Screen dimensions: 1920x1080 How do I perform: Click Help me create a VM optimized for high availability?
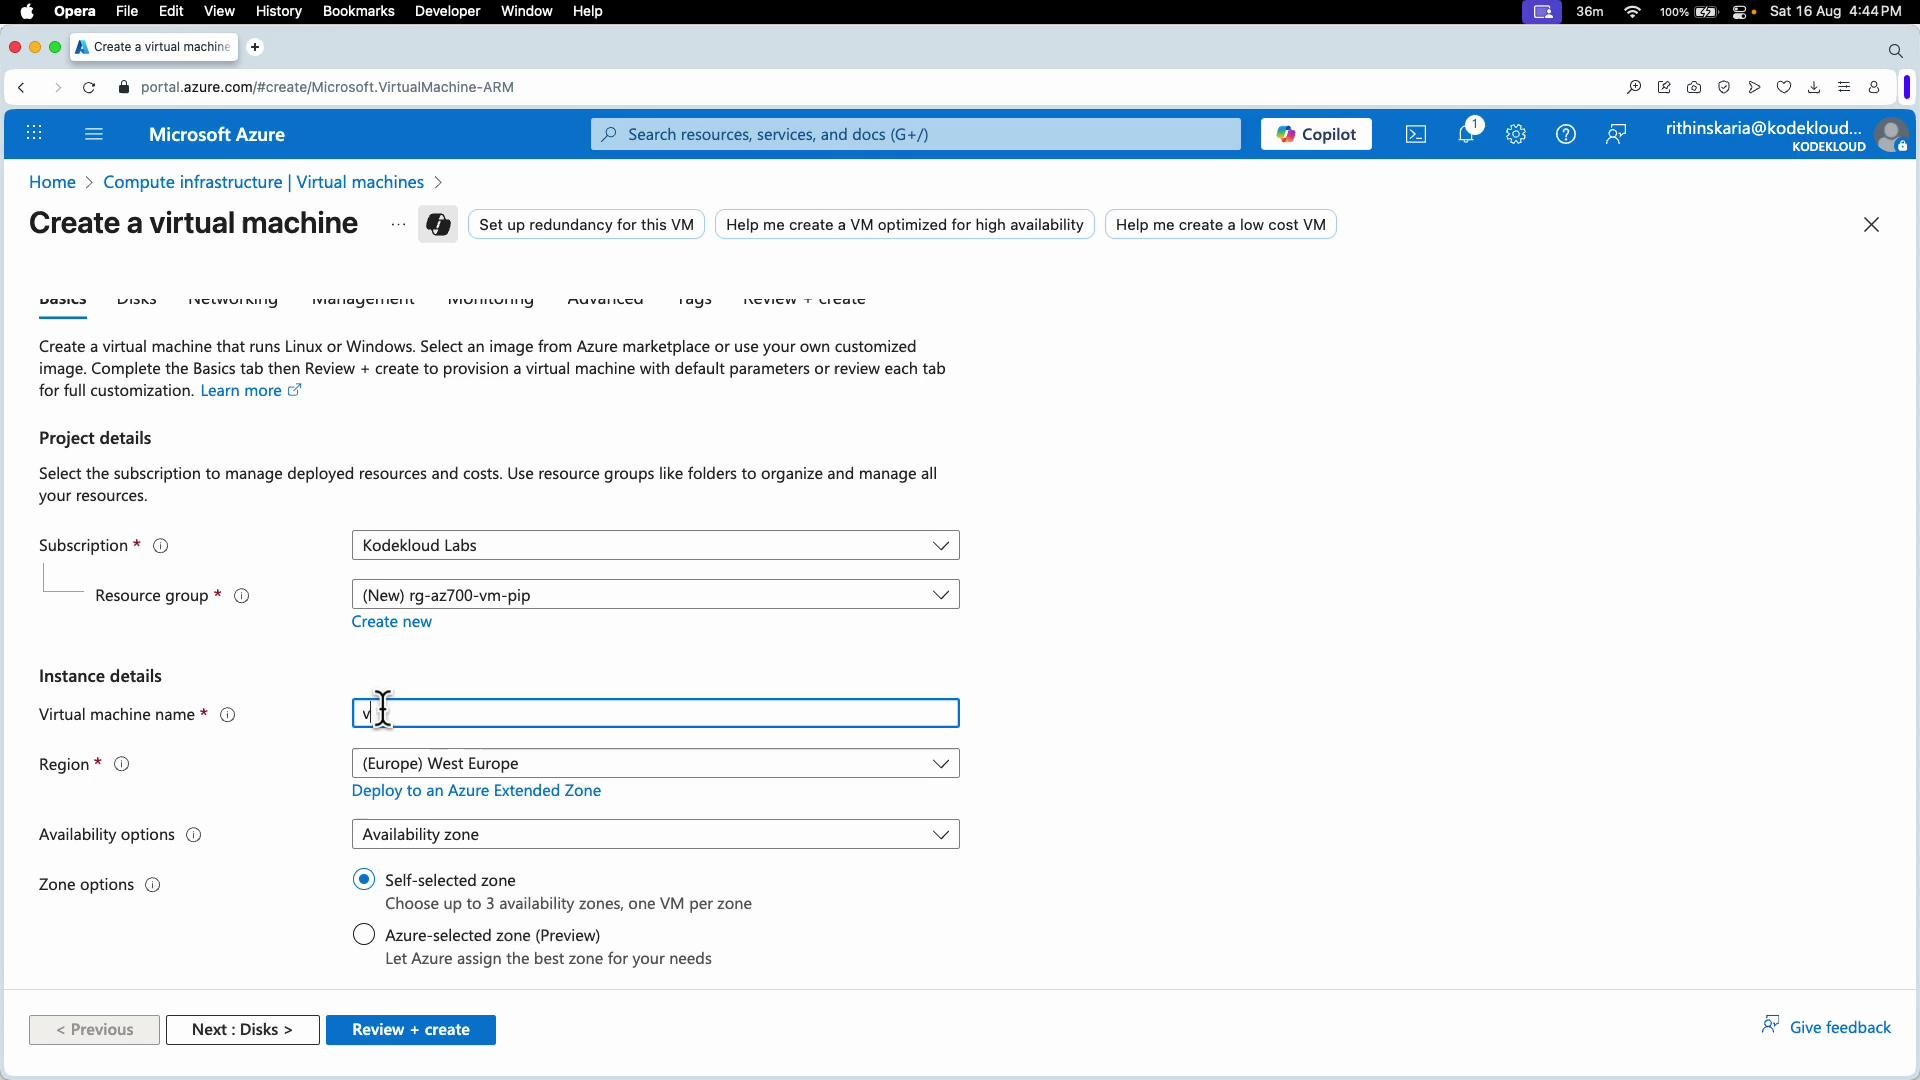click(905, 225)
